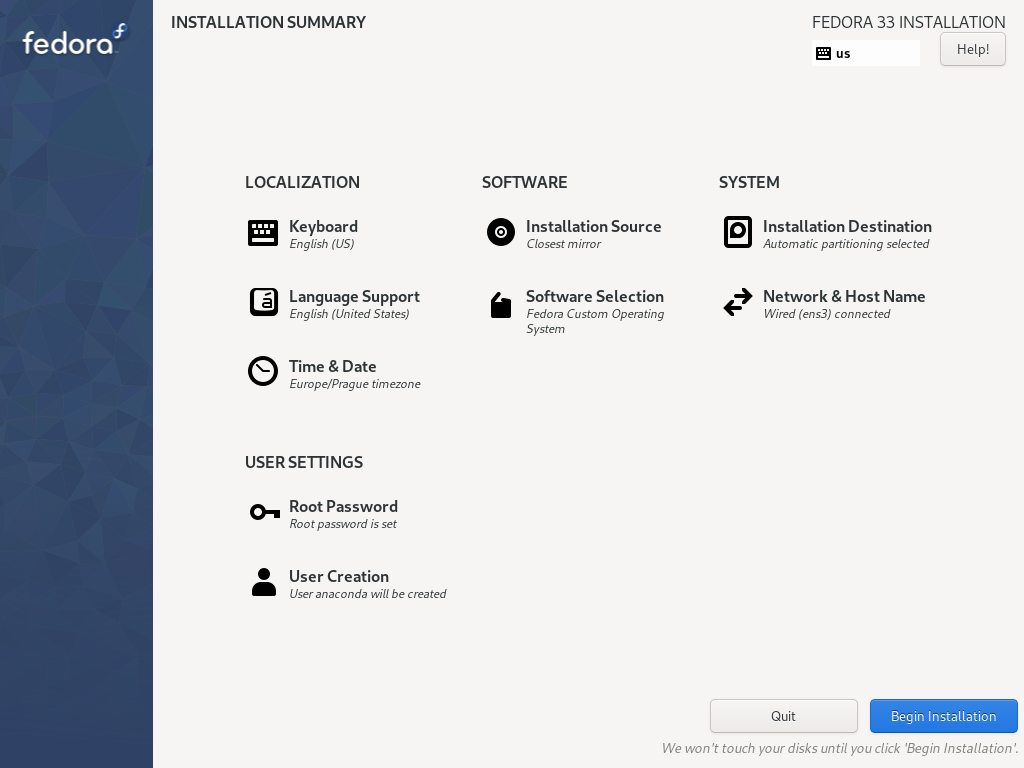Image resolution: width=1024 pixels, height=768 pixels.
Task: Open the Installation Destination disk icon
Action: [x=738, y=232]
